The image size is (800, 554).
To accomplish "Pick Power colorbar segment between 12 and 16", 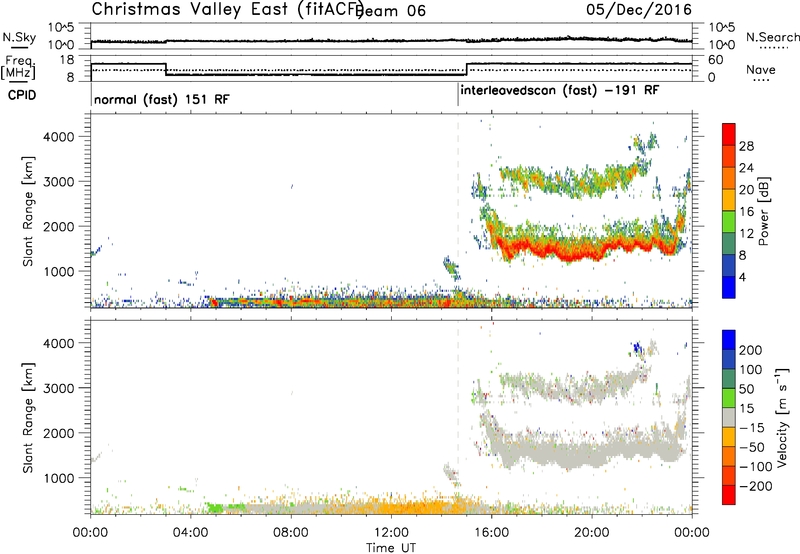I will tap(729, 222).
